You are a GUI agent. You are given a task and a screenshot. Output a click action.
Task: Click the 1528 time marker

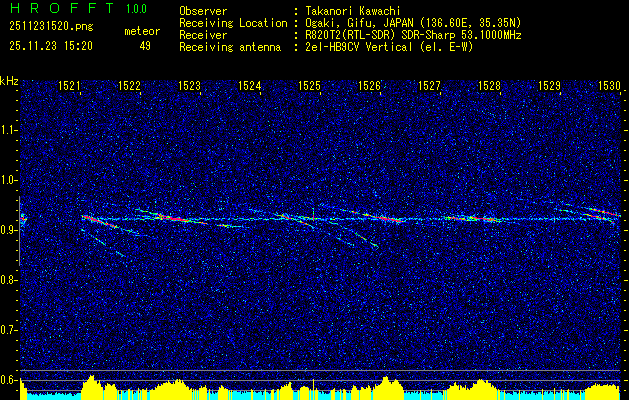(489, 85)
